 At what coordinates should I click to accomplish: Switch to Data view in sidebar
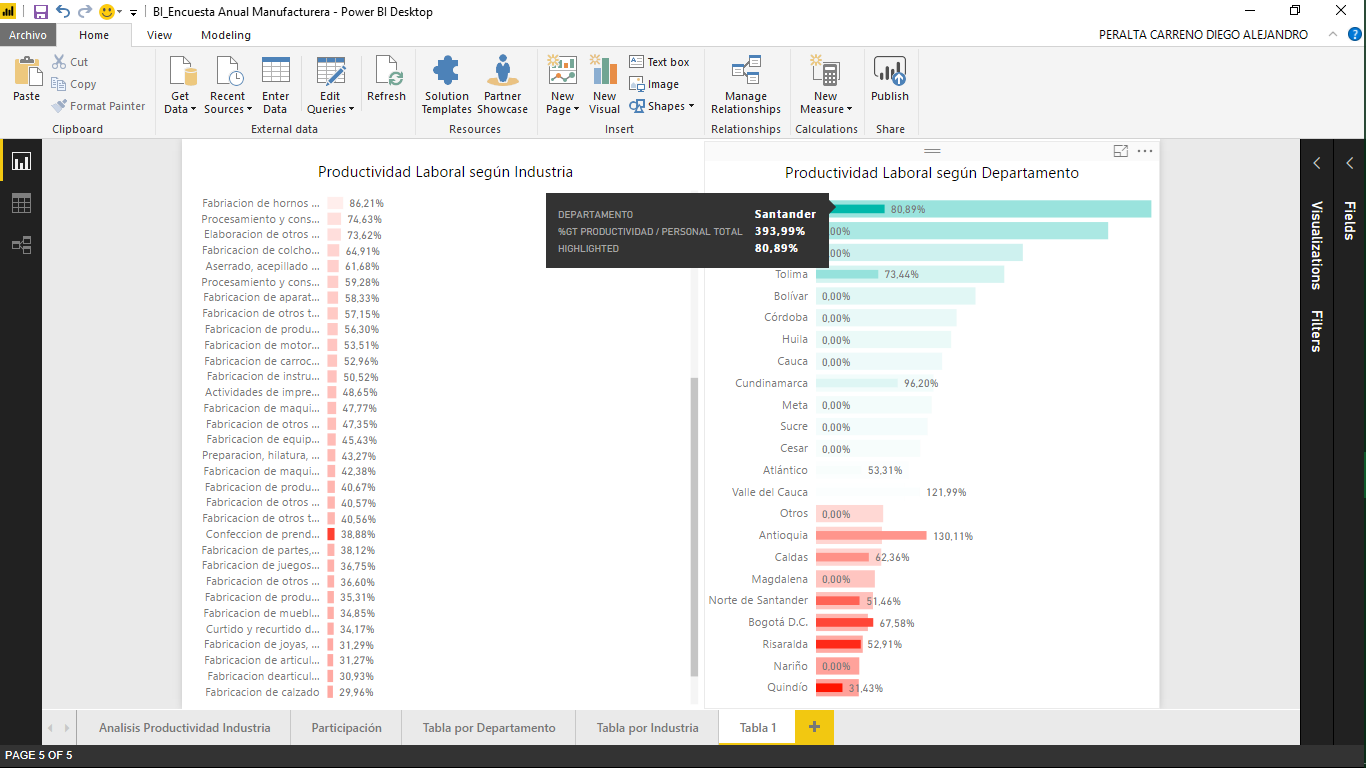[x=21, y=203]
